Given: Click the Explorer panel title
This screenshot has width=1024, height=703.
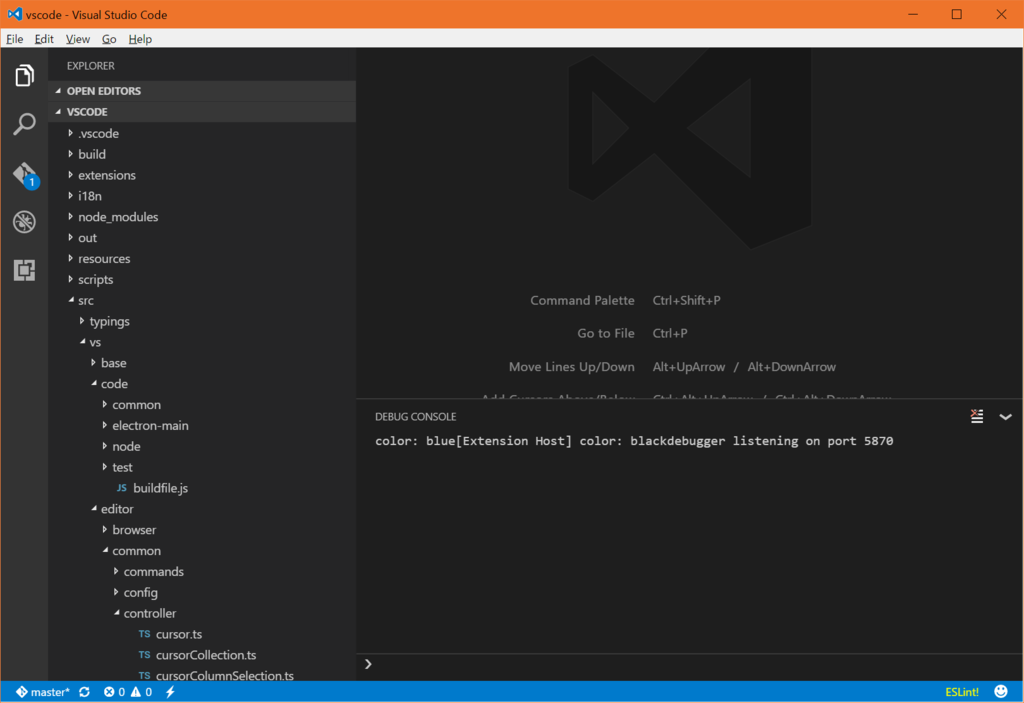Looking at the screenshot, I should pos(90,66).
